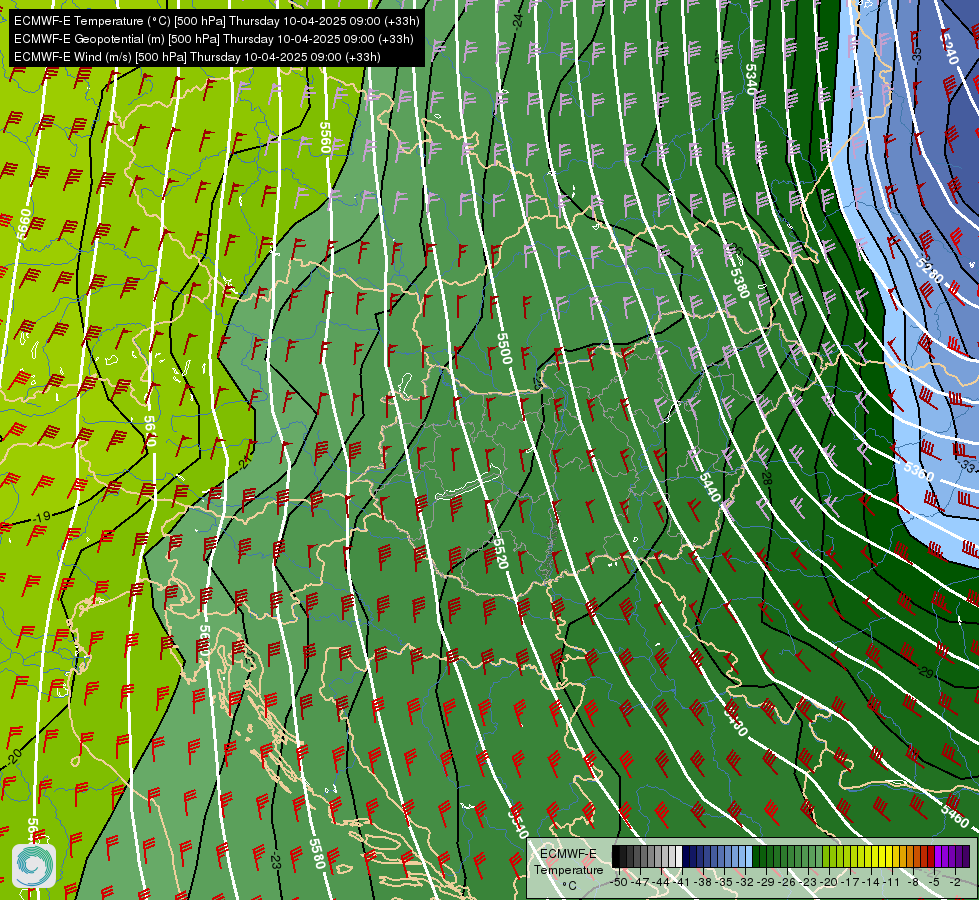Click the light blue -32 legend swatch

click(x=749, y=856)
